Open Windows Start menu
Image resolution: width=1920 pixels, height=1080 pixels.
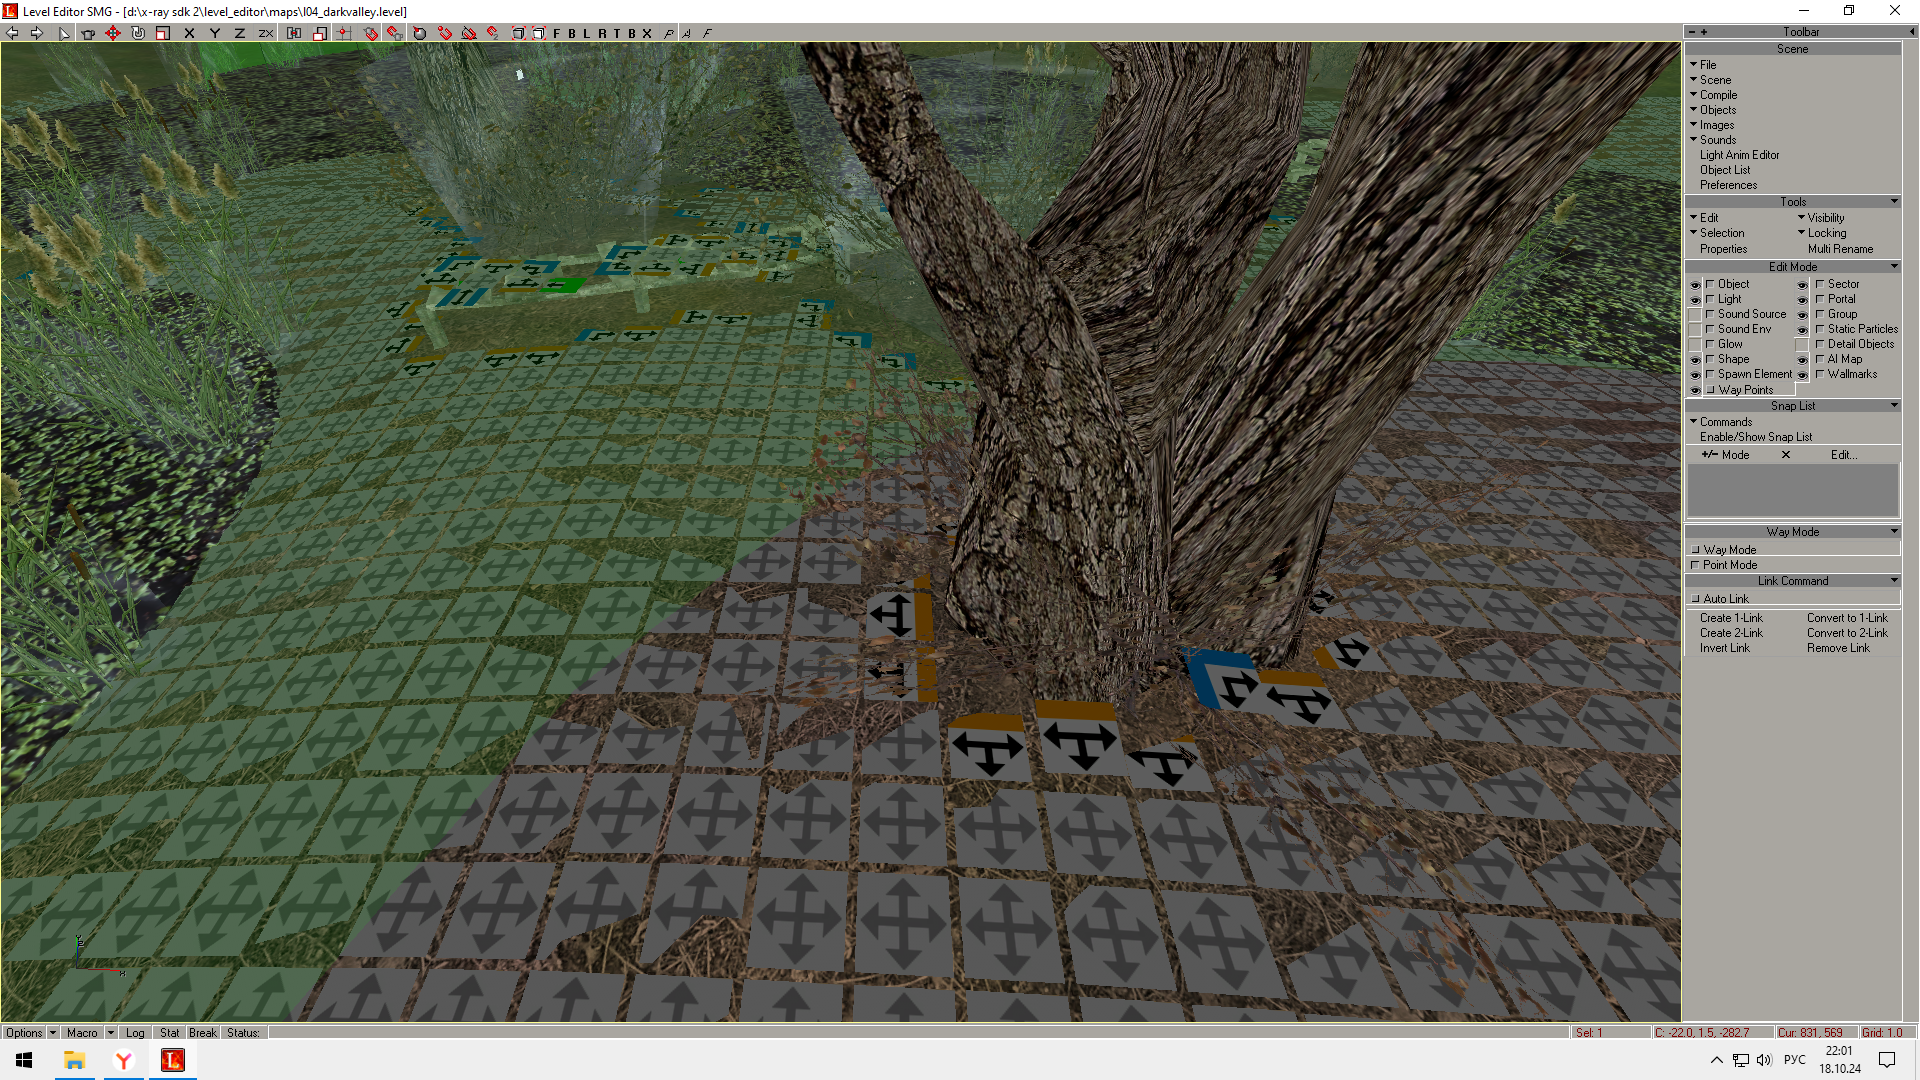point(24,1060)
